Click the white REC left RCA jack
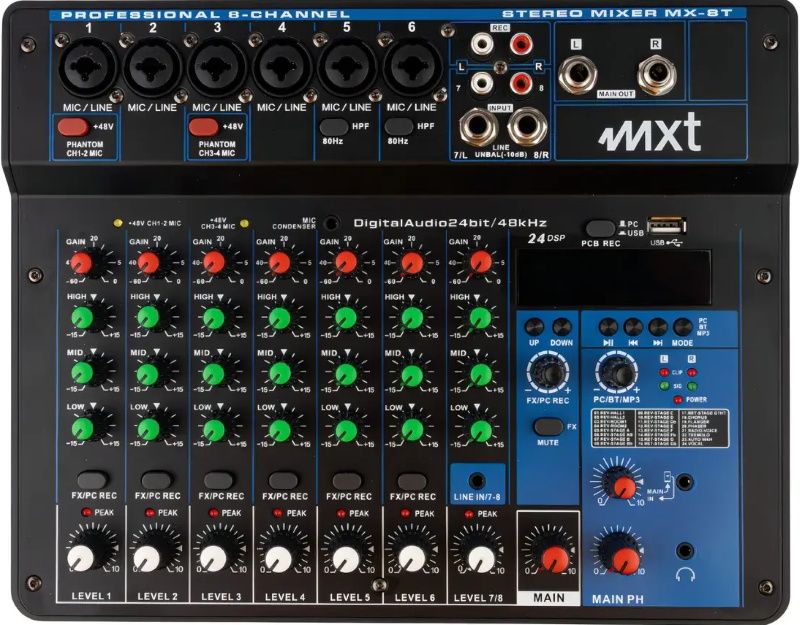The height and width of the screenshot is (625, 800). (482, 44)
